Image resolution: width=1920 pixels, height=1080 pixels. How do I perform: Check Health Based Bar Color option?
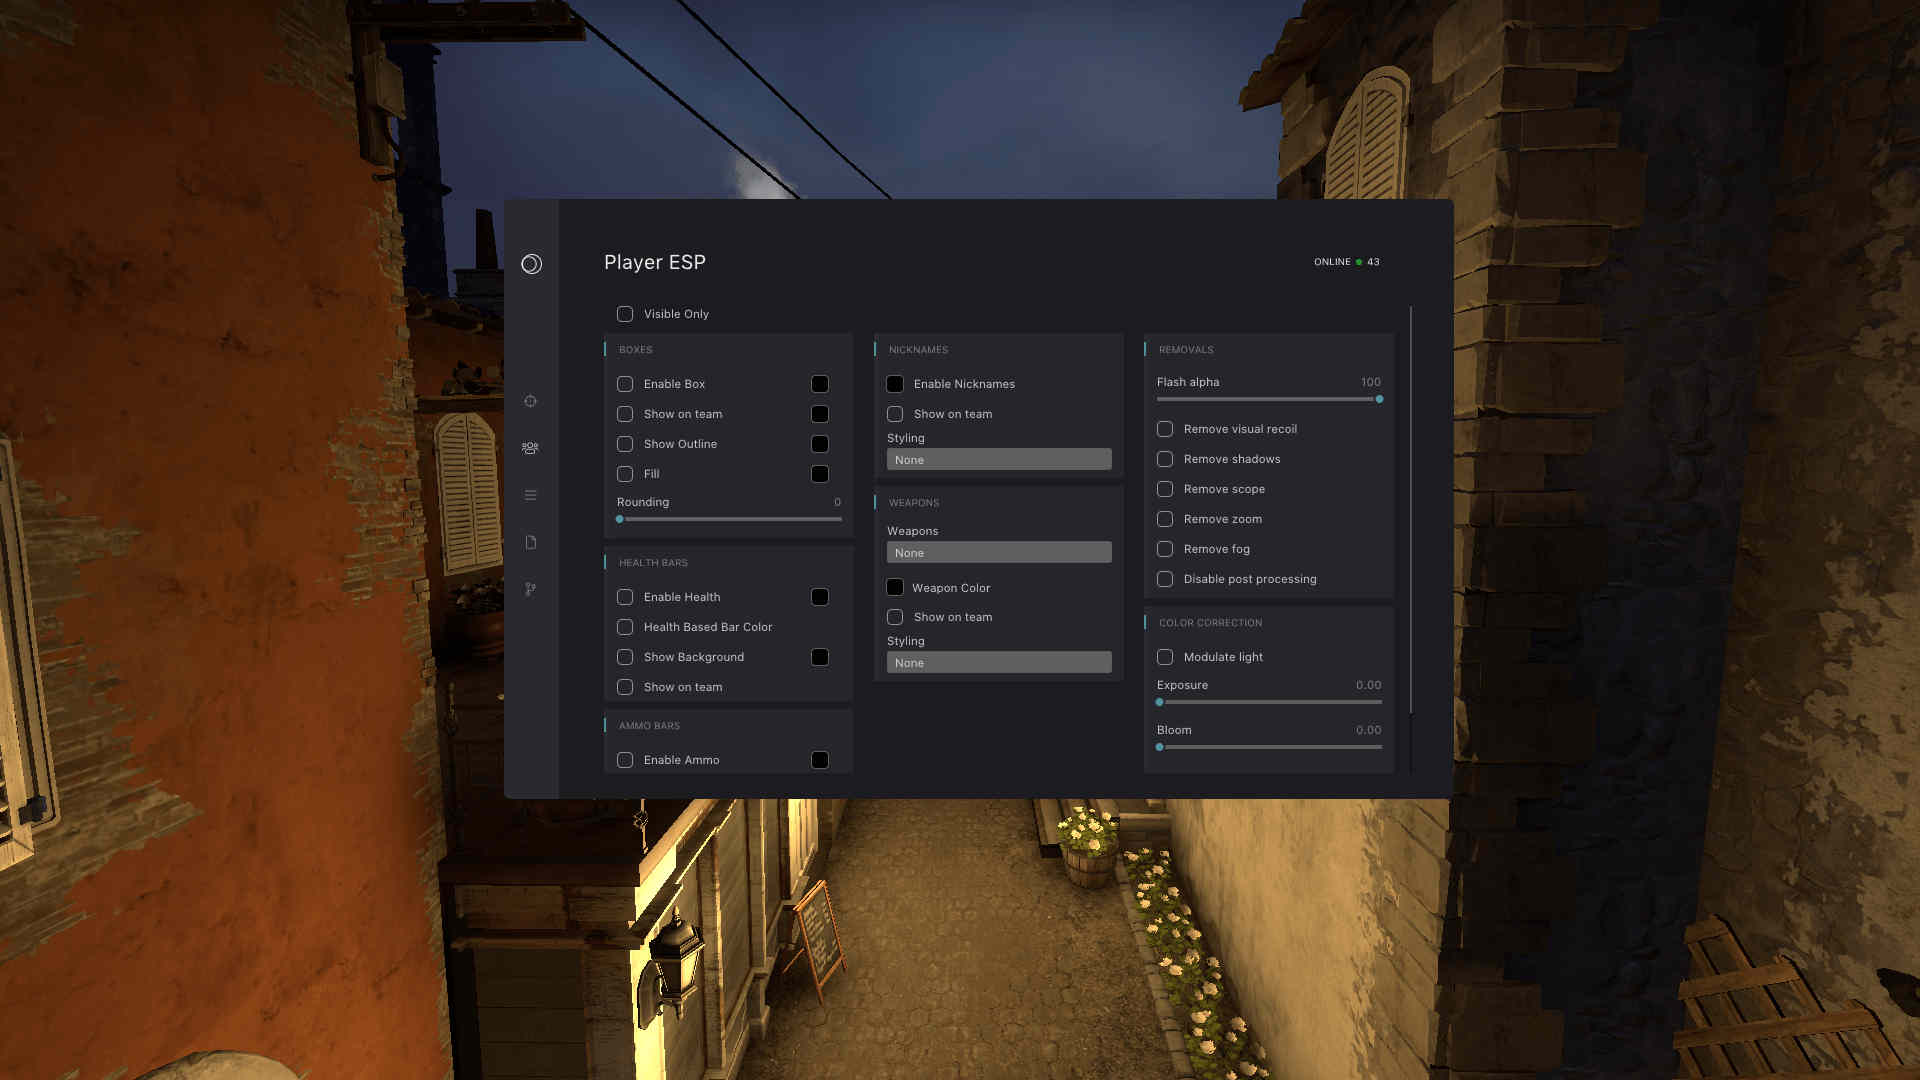[x=625, y=626]
